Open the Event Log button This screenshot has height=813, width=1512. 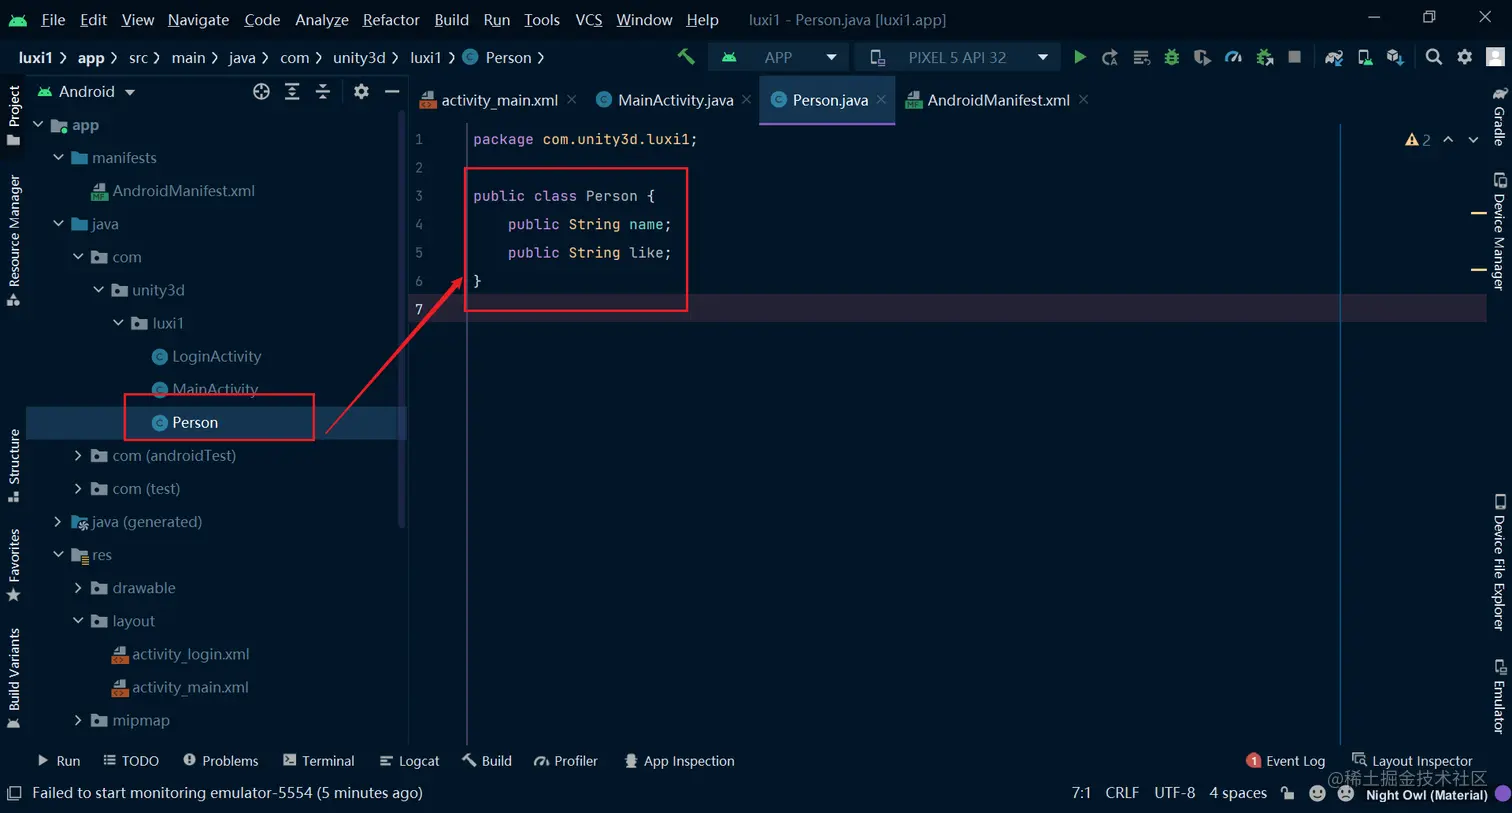pyautogui.click(x=1286, y=761)
